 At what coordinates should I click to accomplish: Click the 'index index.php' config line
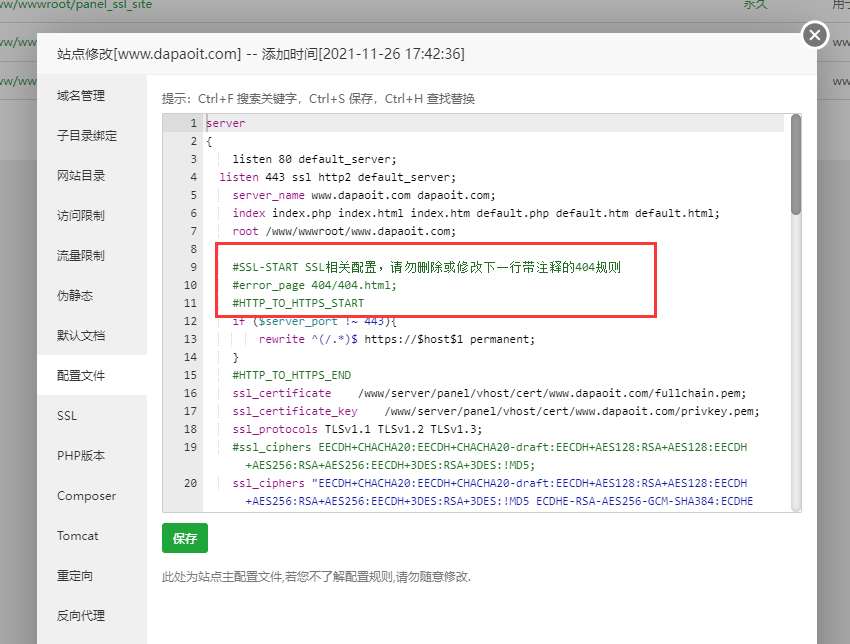click(x=476, y=213)
